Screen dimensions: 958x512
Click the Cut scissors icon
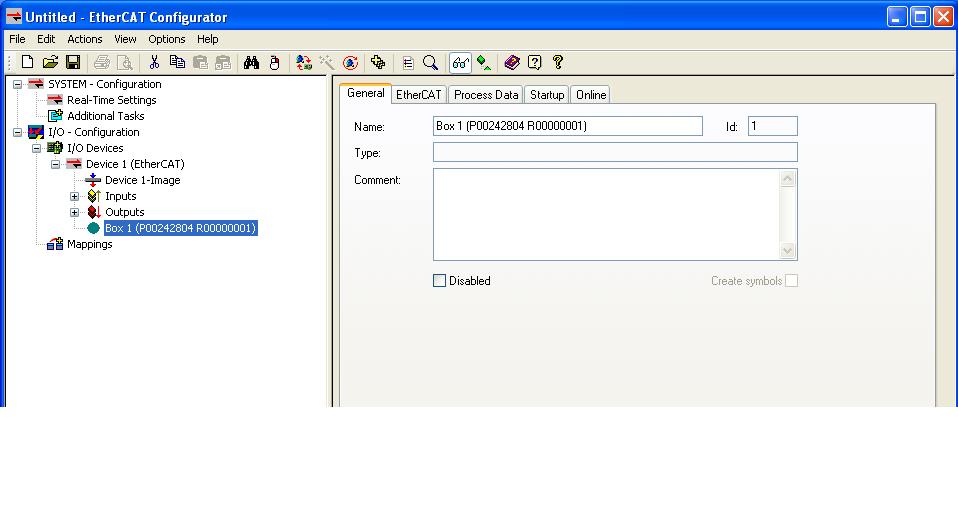pos(154,62)
